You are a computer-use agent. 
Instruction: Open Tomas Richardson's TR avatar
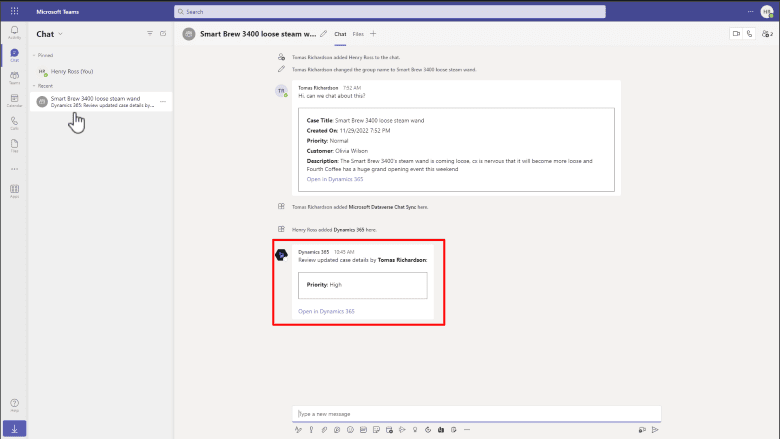tap(281, 91)
